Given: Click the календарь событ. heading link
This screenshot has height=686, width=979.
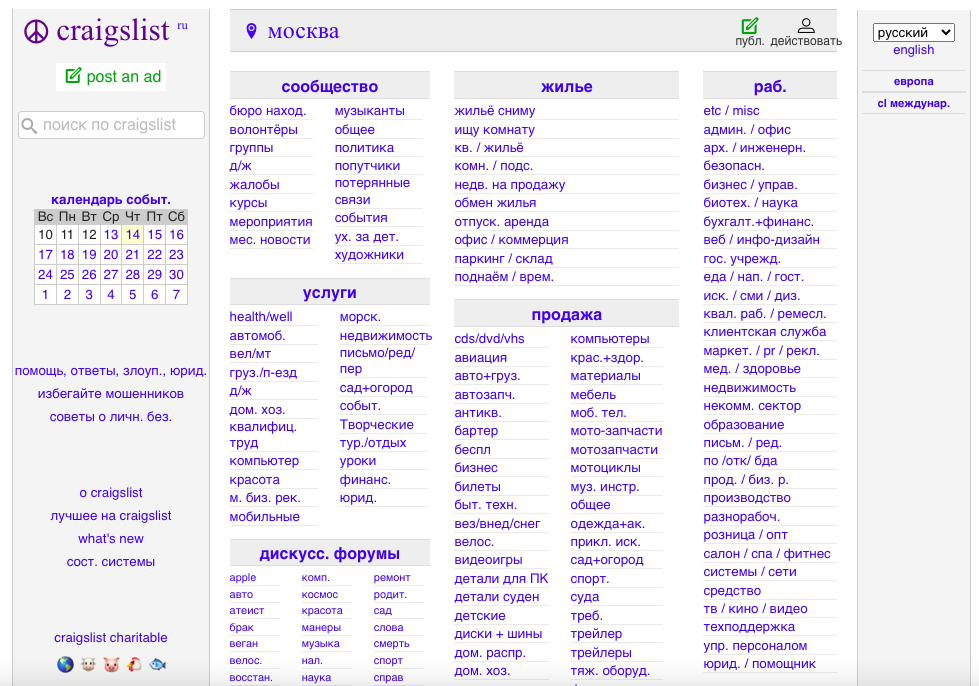Looking at the screenshot, I should tap(111, 200).
